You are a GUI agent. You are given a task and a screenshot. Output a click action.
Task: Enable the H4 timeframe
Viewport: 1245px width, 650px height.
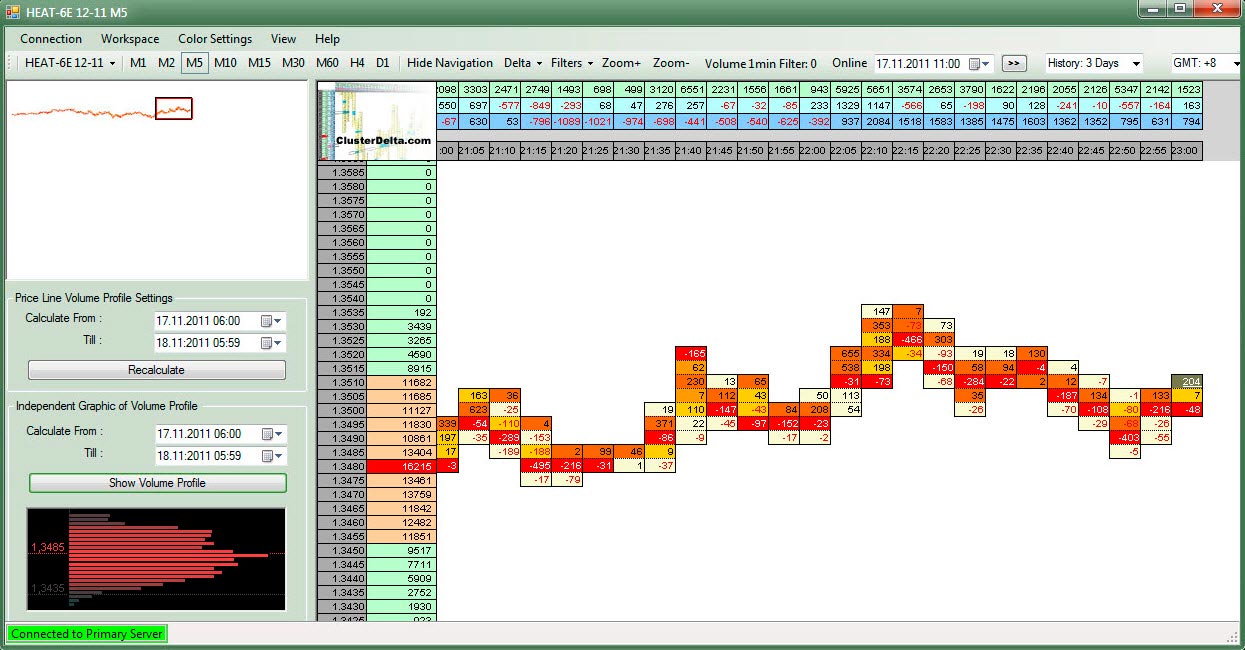pyautogui.click(x=357, y=63)
